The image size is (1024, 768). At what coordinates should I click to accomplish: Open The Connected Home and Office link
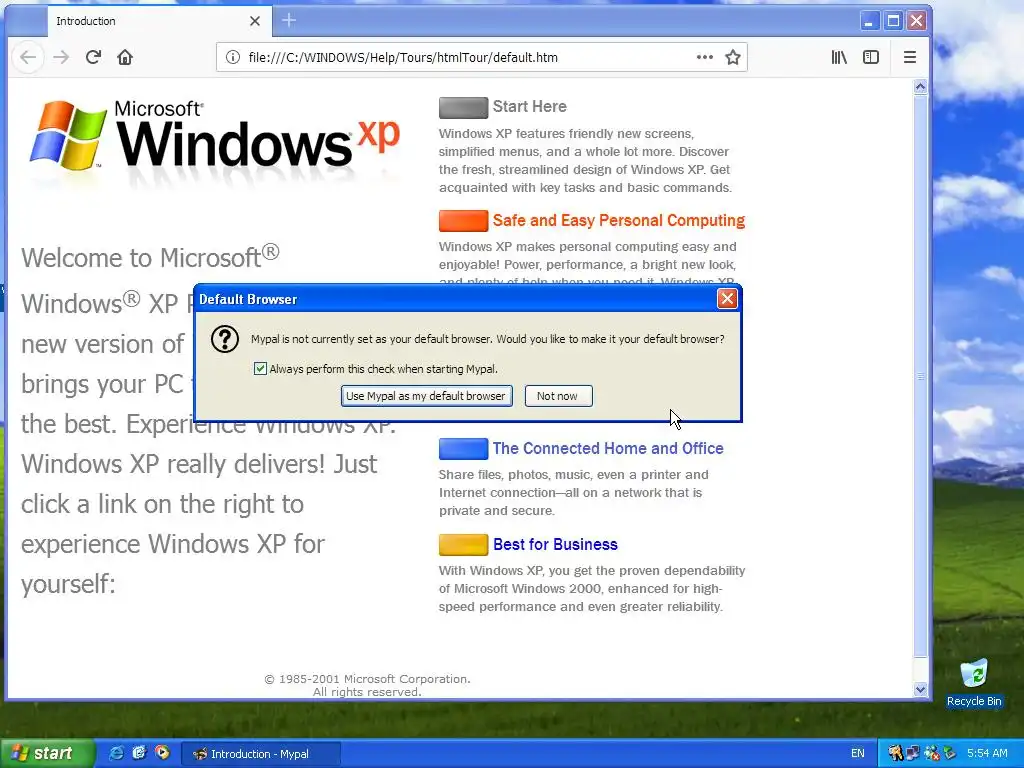pos(608,449)
